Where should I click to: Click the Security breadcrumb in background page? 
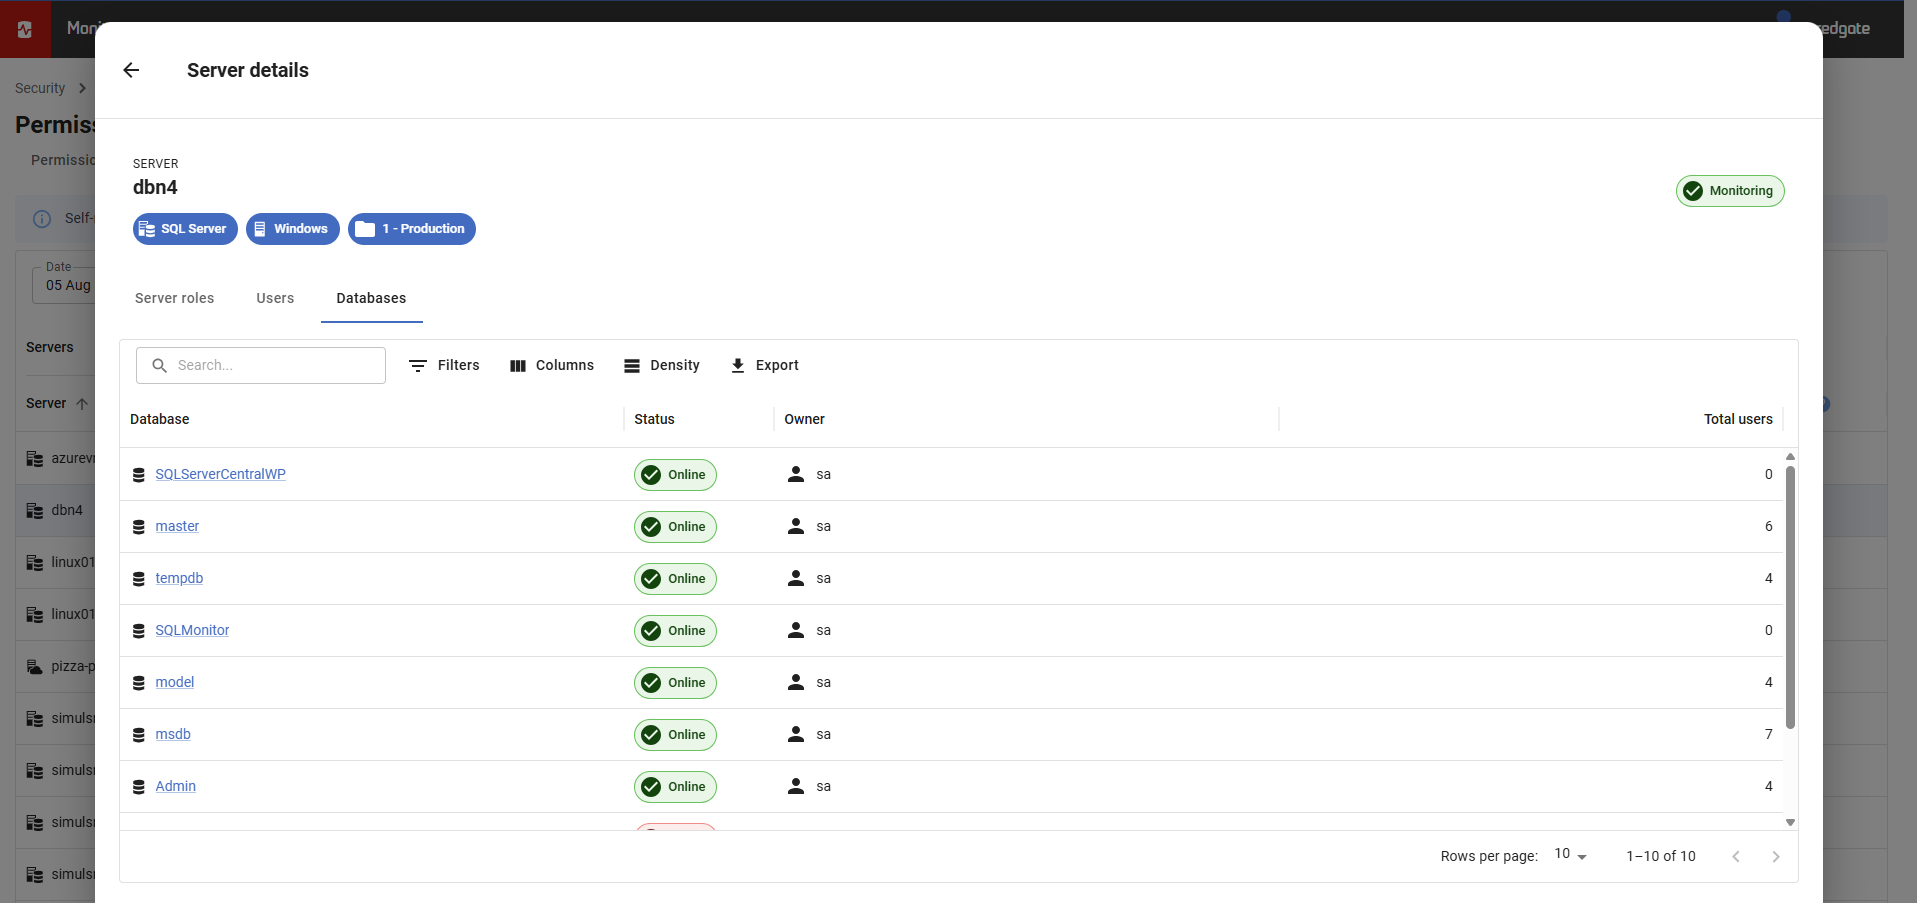tap(40, 88)
